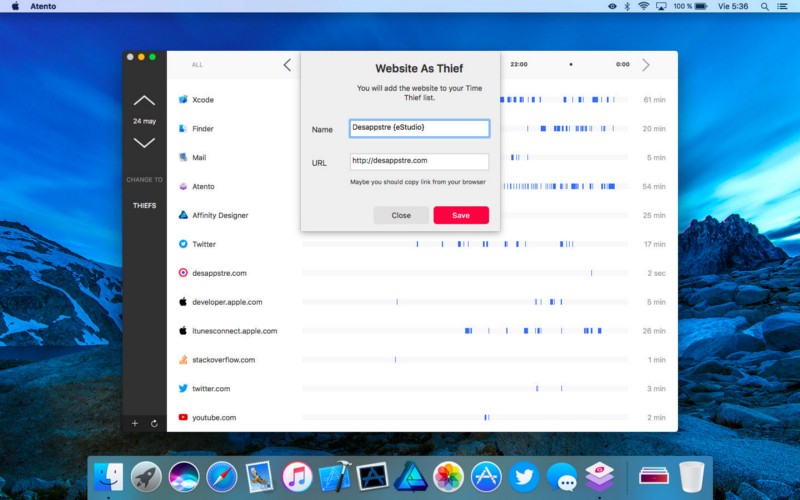Focus the URL input field
800x500 pixels.
click(x=419, y=162)
